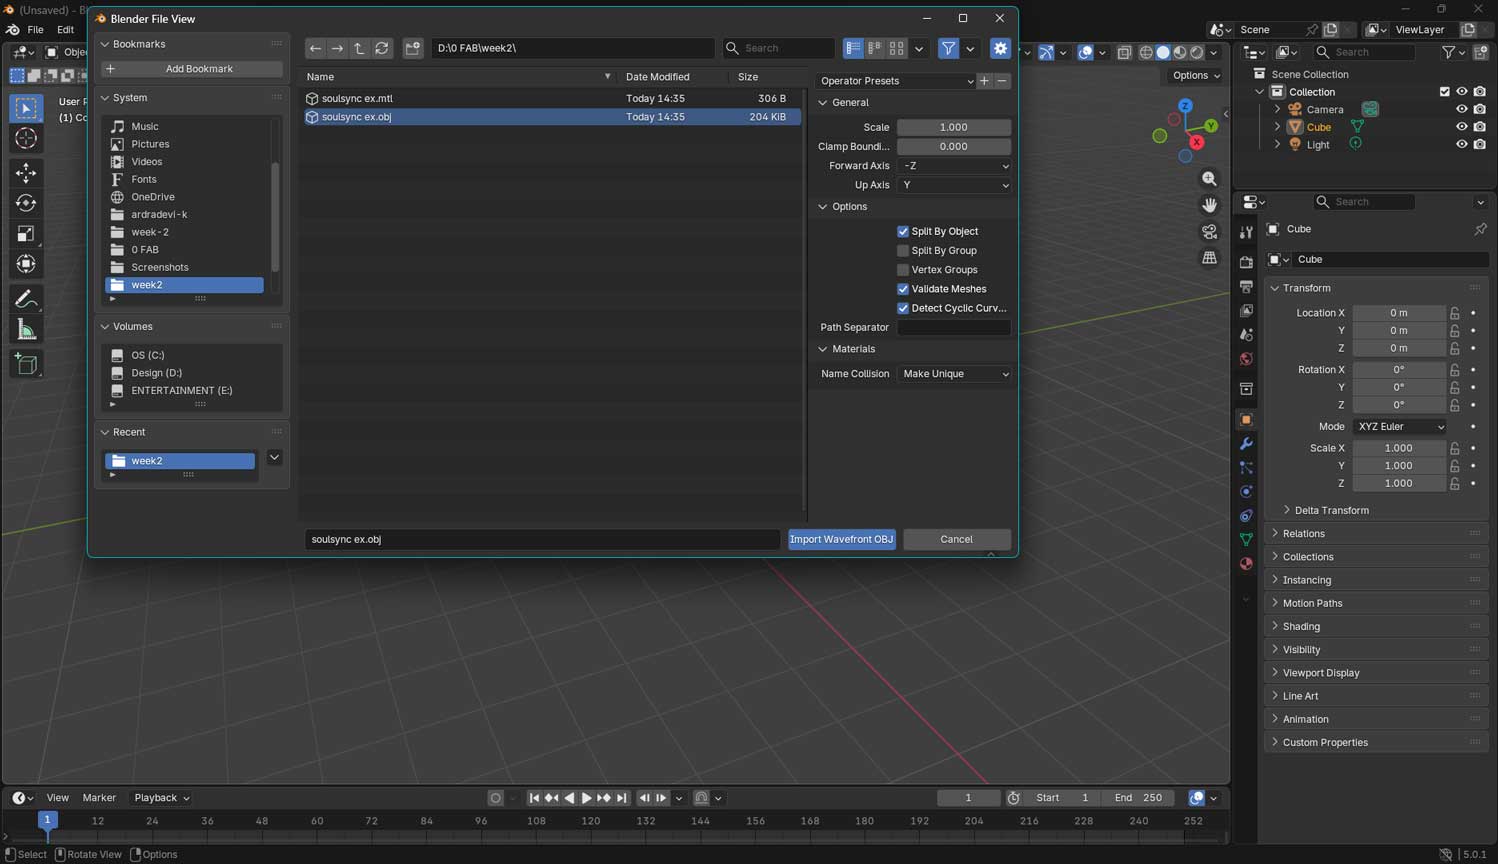Click the refresh file list icon
Image resolution: width=1498 pixels, height=864 pixels.
click(x=381, y=48)
